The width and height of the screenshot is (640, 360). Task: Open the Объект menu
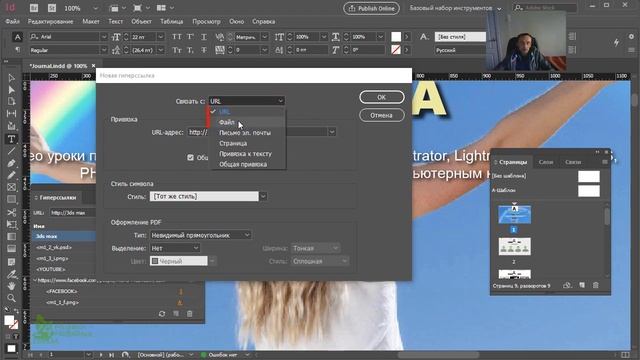pos(142,21)
